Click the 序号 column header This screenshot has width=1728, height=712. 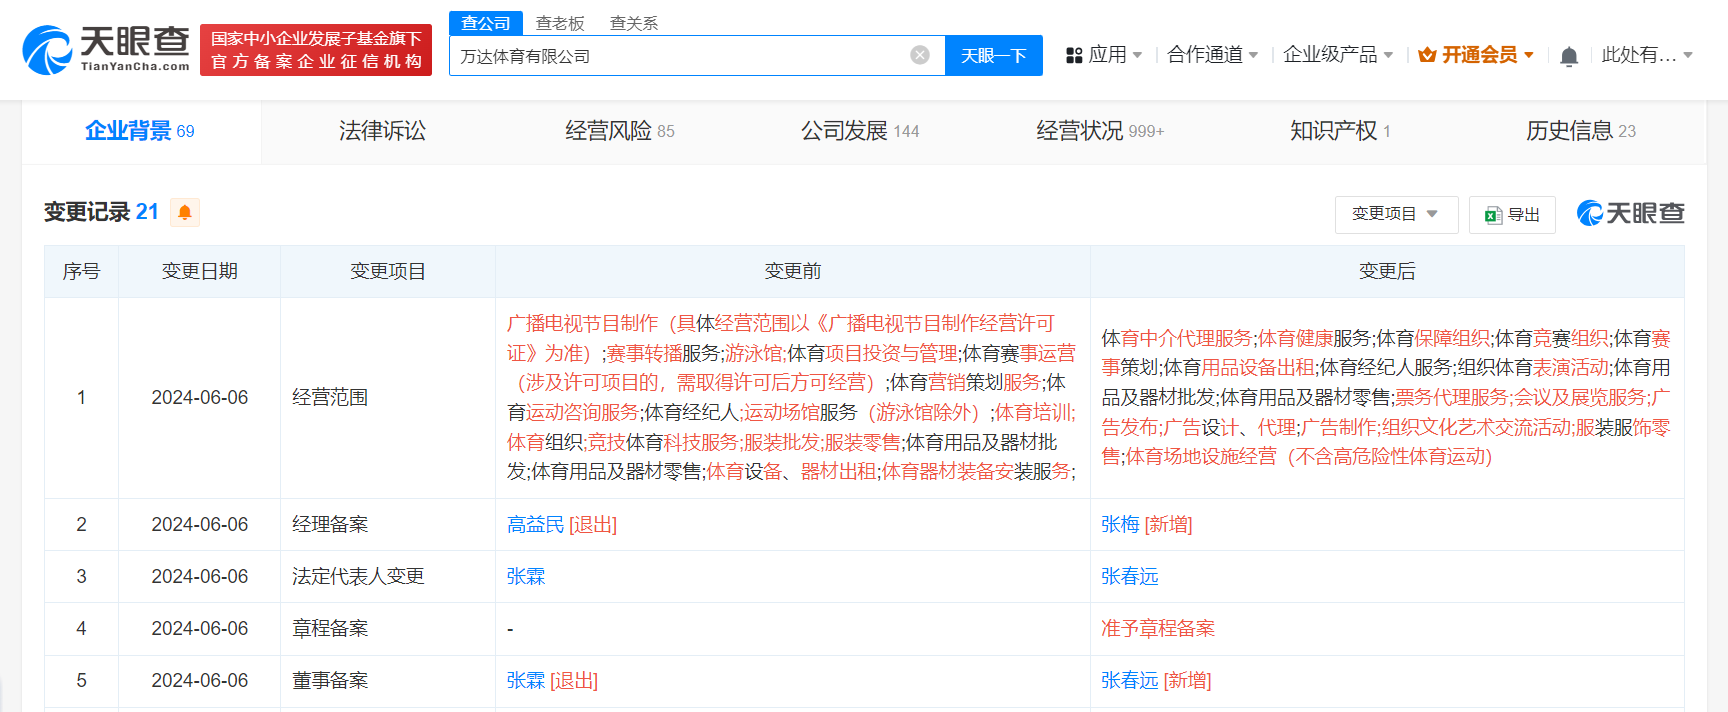point(81,271)
